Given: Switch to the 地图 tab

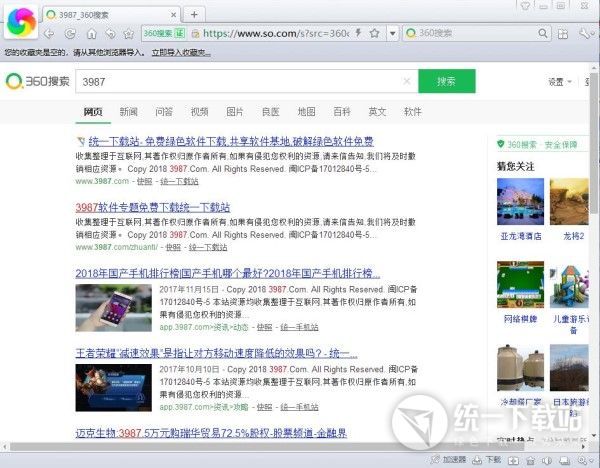Looking at the screenshot, I should tap(307, 111).
